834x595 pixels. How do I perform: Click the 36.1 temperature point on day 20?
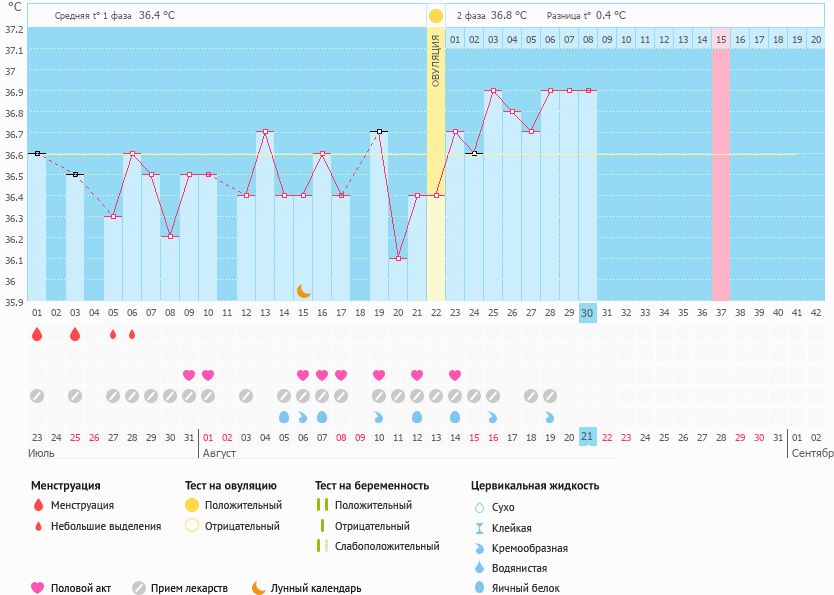[x=399, y=259]
